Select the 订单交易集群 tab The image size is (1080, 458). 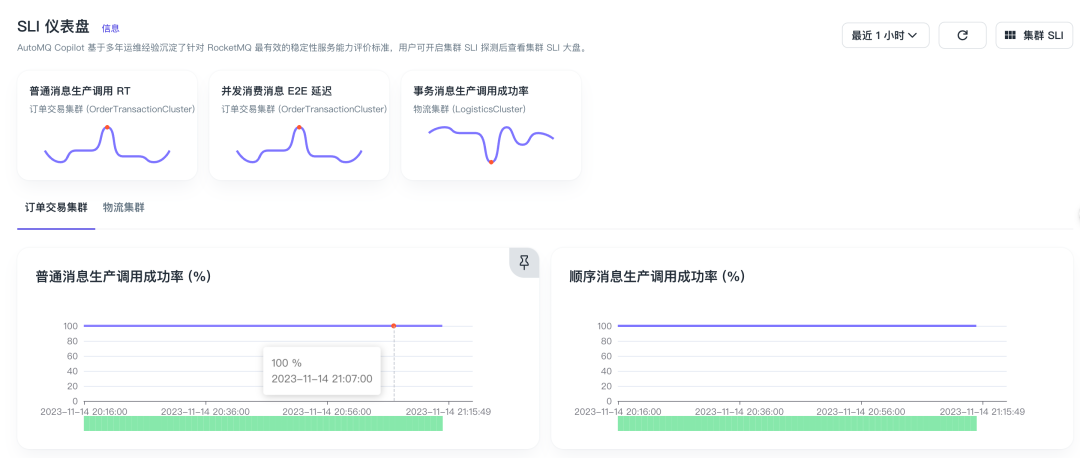click(56, 208)
